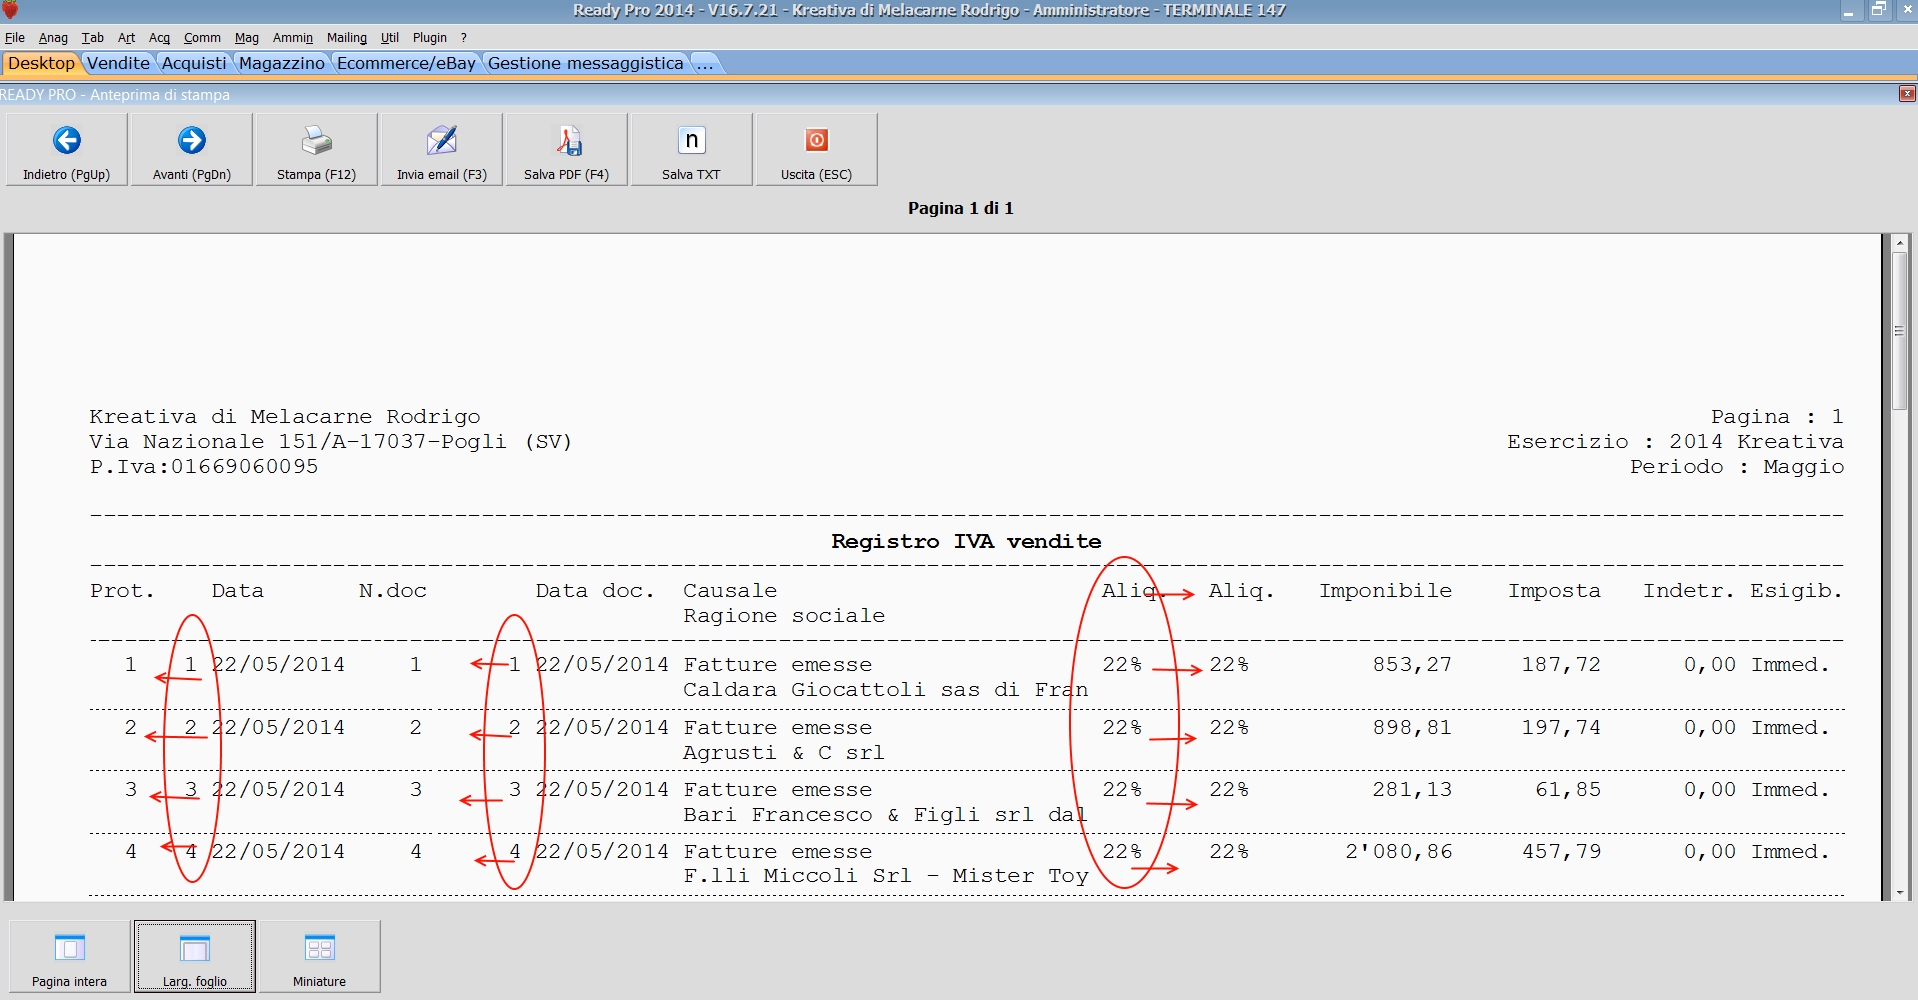1918x1000 pixels.
Task: Click the 457,79 imposta amount
Action: click(x=1561, y=852)
